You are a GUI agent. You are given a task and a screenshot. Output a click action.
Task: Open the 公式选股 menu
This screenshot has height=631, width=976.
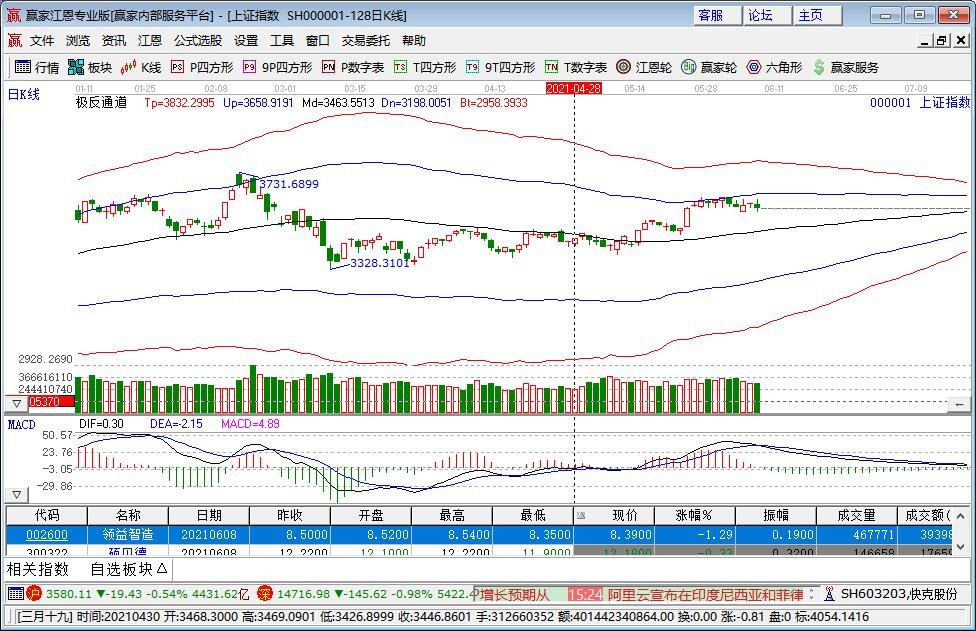point(198,40)
